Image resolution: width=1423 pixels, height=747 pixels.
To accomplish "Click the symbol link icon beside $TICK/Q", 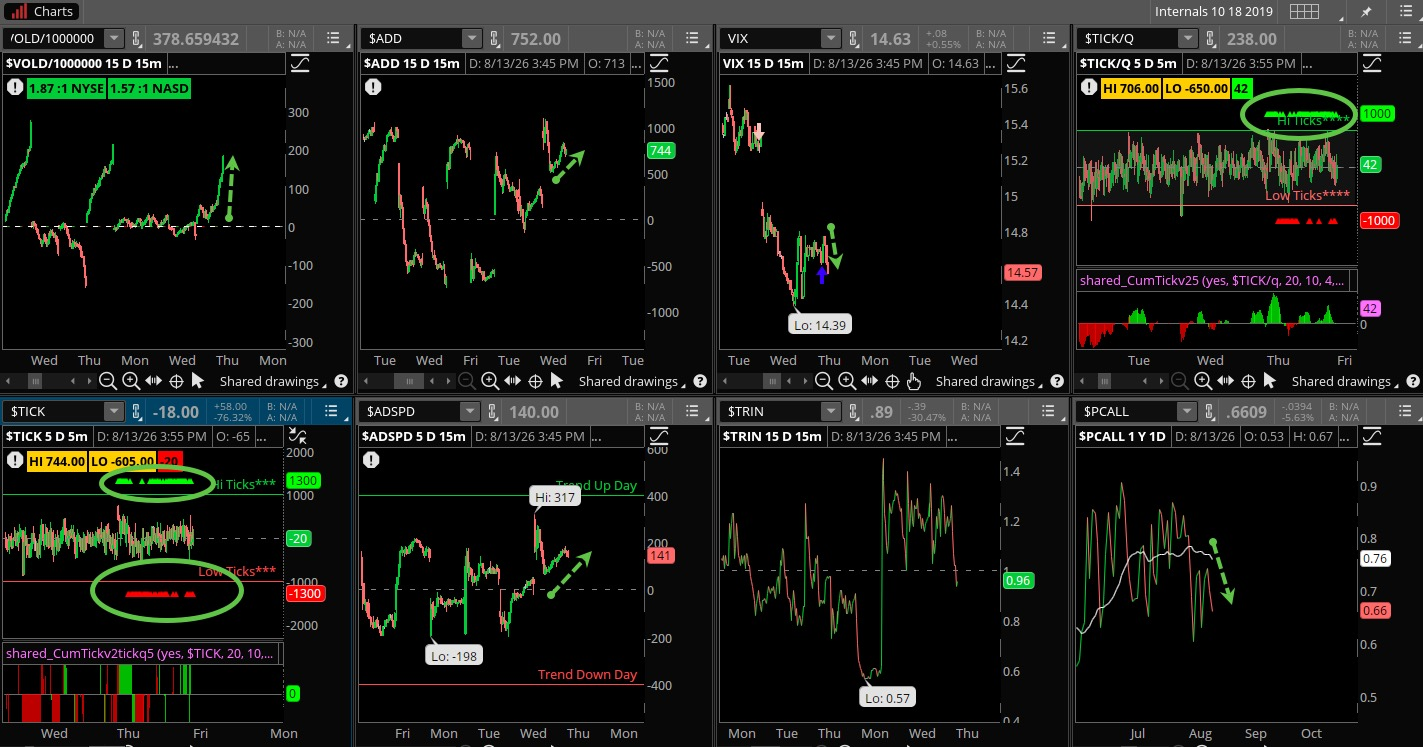I will [x=1212, y=39].
